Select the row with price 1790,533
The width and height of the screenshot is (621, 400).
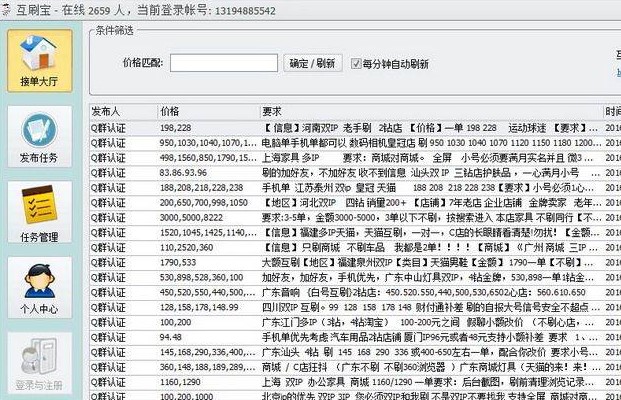(x=355, y=262)
